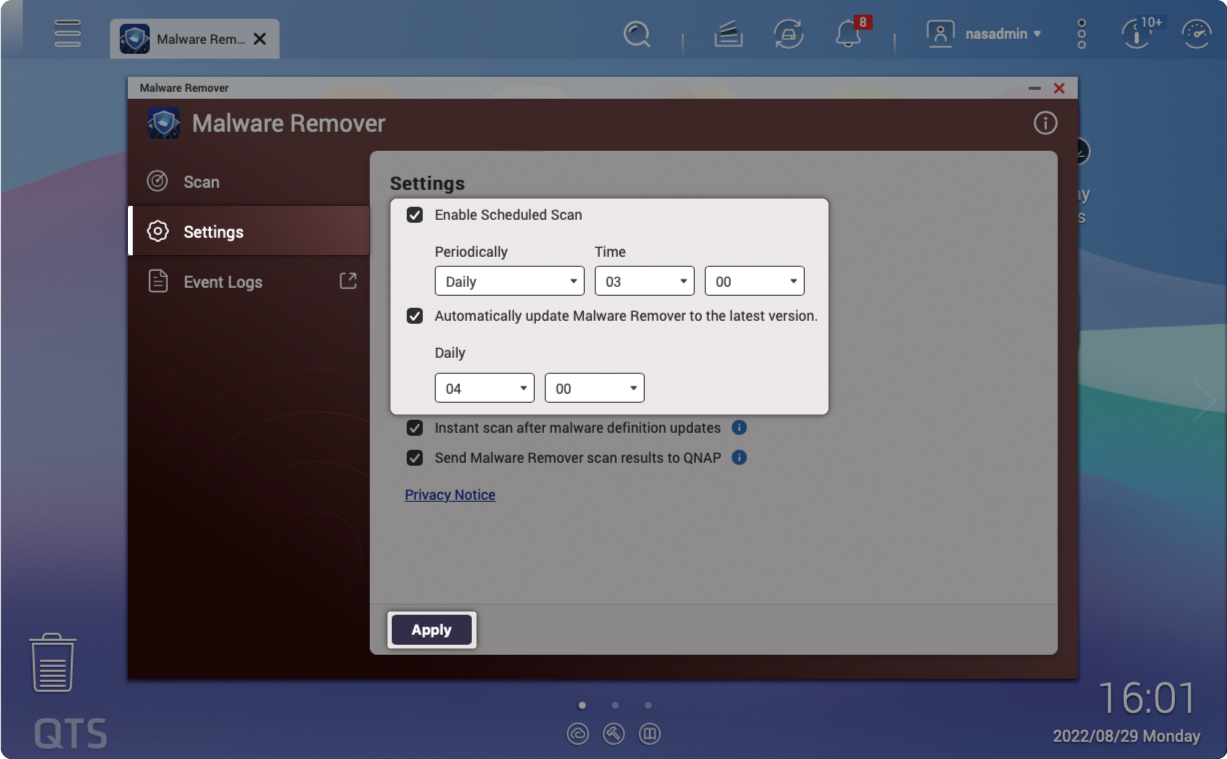
Task: Close the Malware Remover taskbar tab
Action: tap(260, 39)
